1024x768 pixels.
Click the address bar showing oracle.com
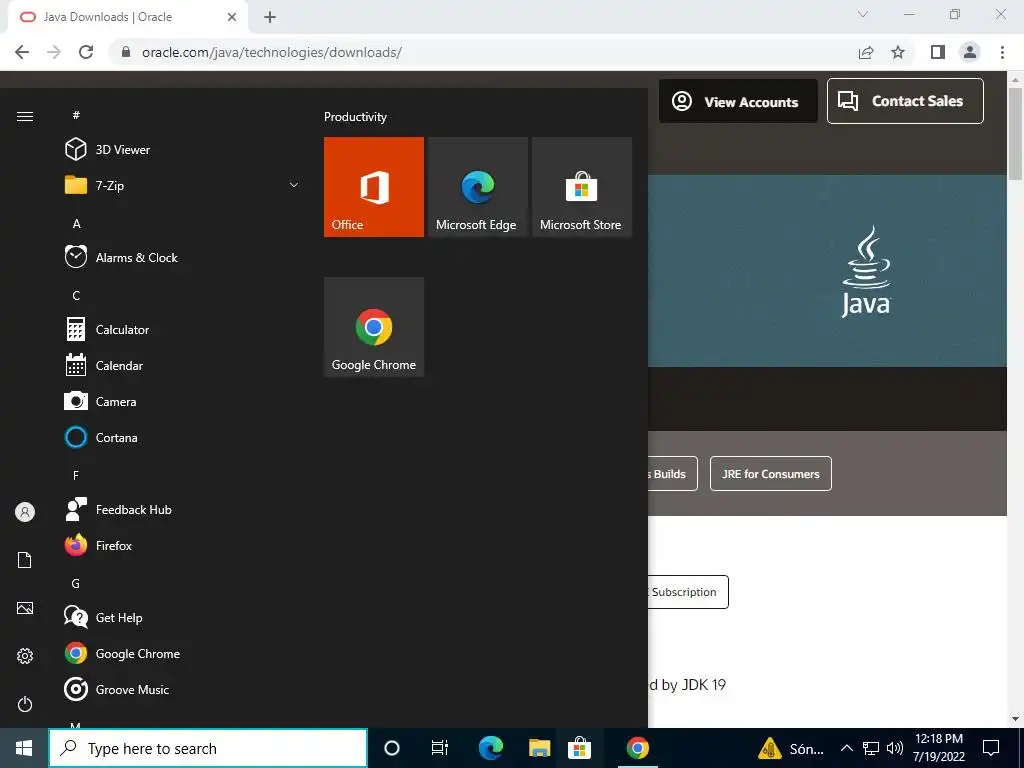pyautogui.click(x=483, y=52)
